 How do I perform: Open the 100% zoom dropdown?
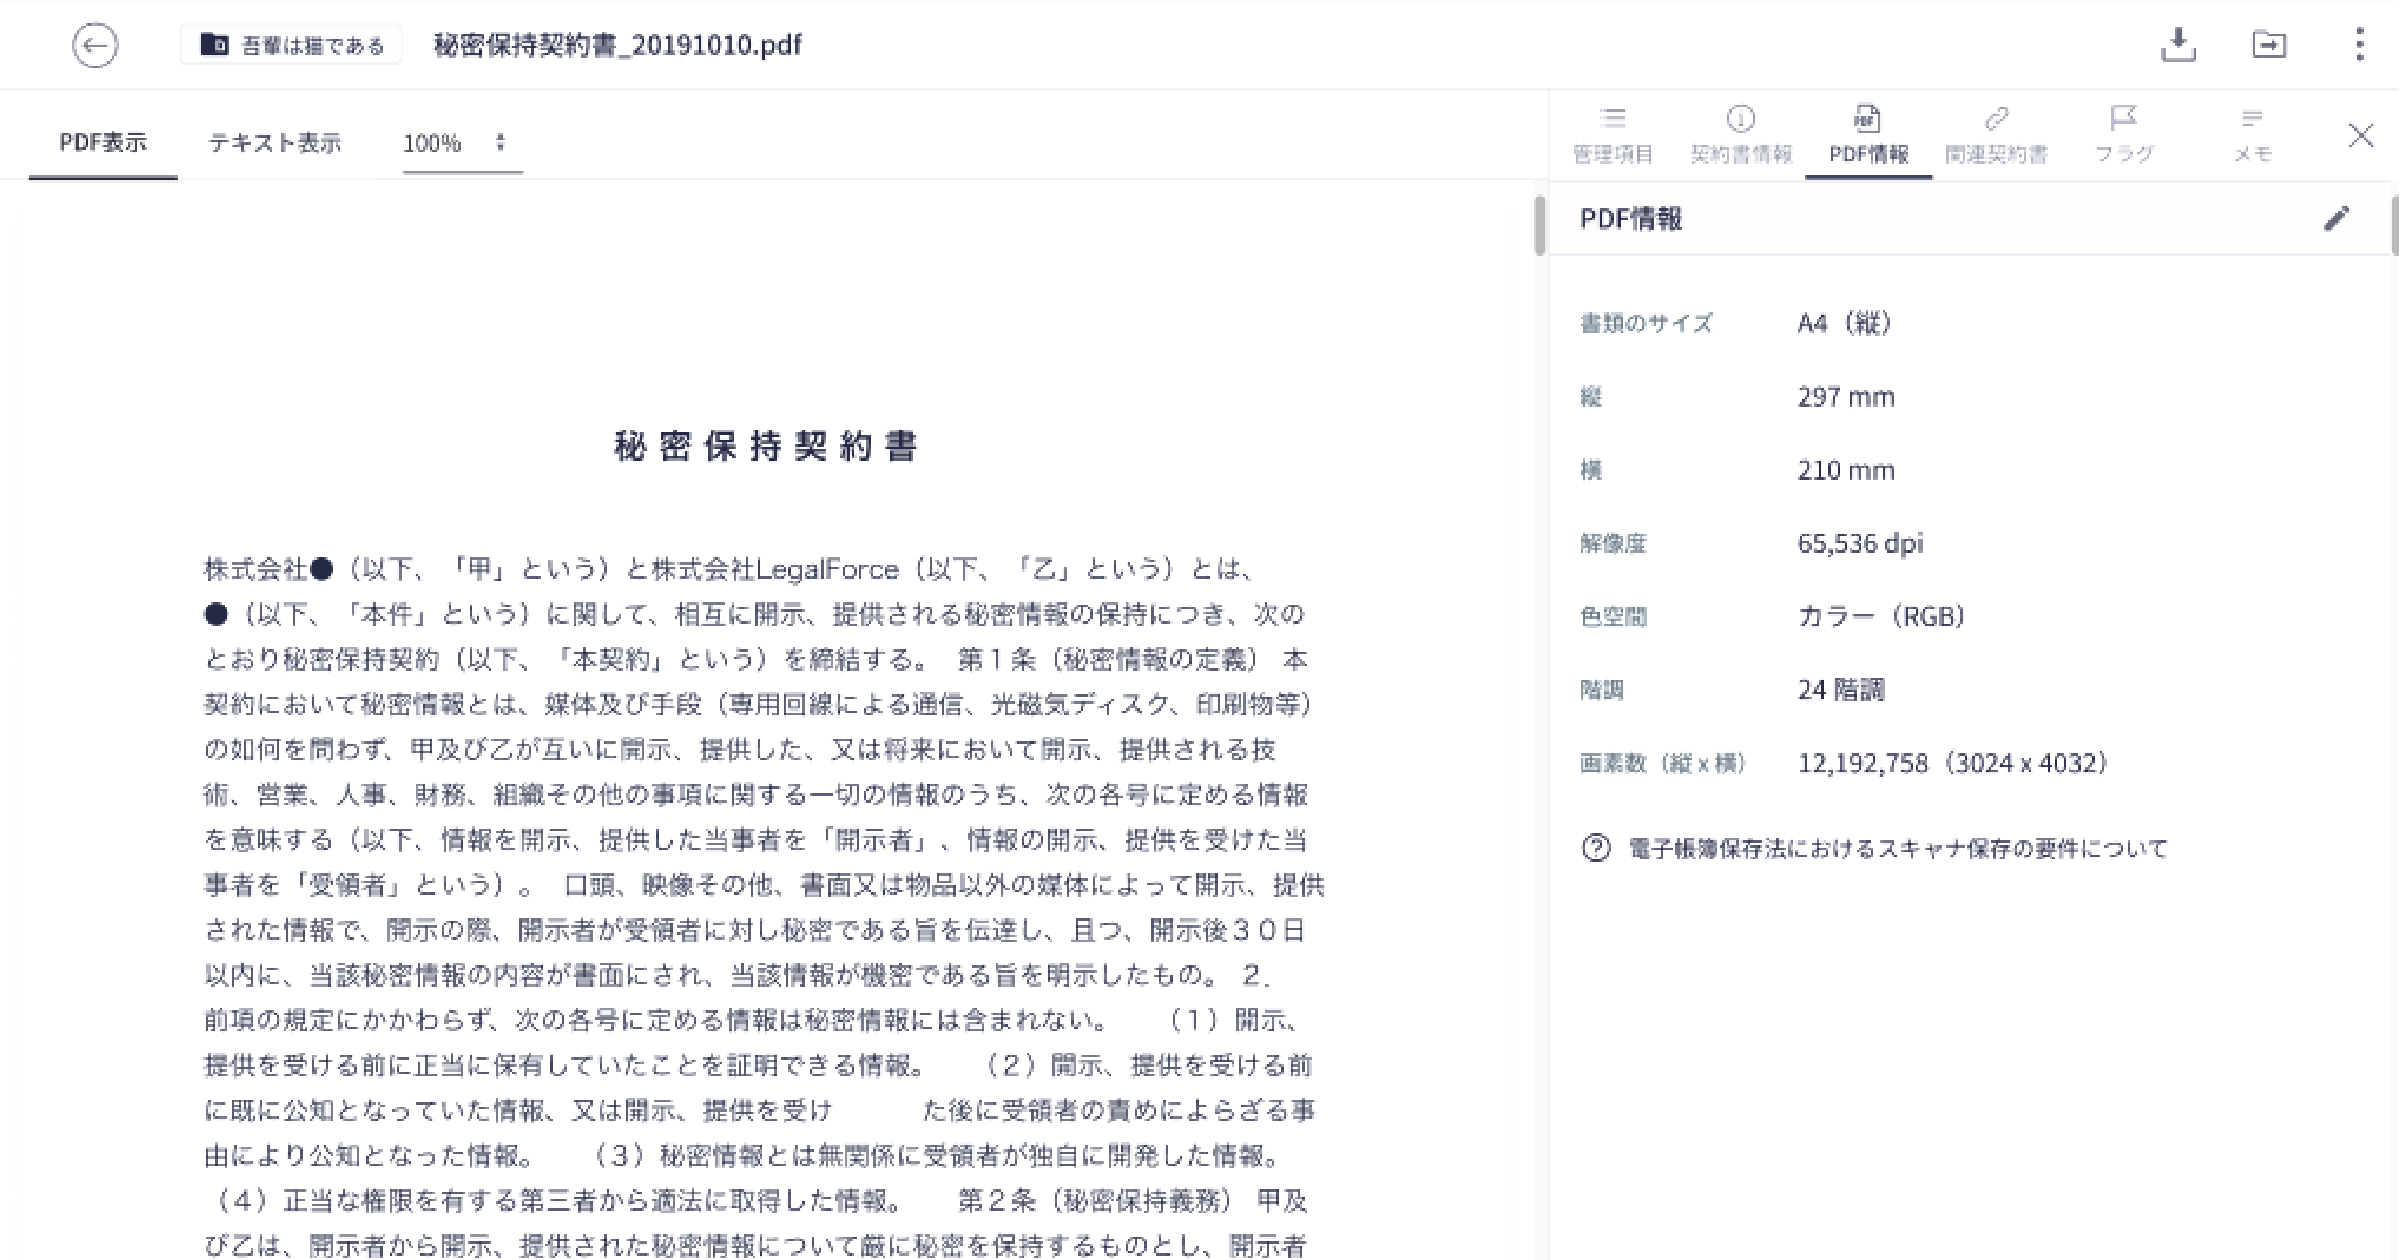(x=432, y=144)
